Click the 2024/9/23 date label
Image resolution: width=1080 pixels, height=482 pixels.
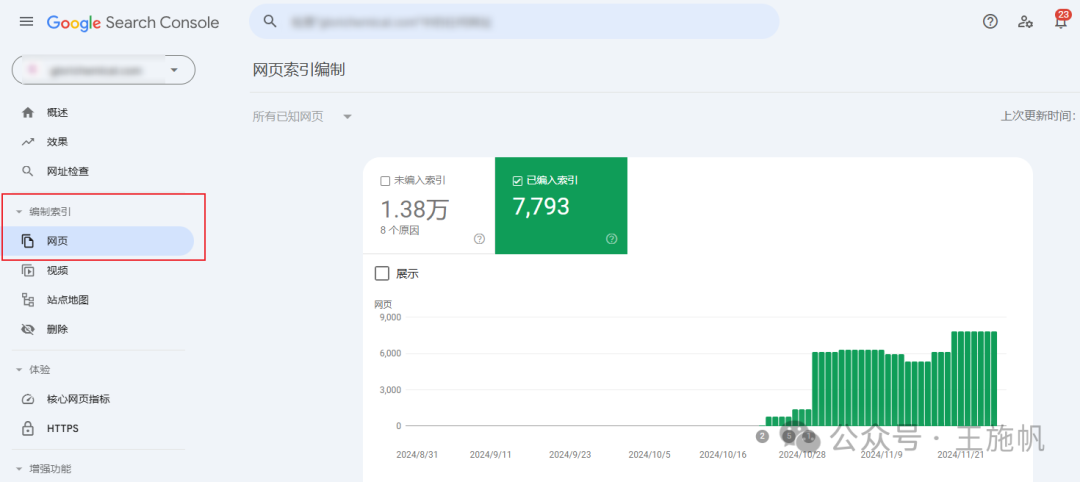[x=570, y=455]
